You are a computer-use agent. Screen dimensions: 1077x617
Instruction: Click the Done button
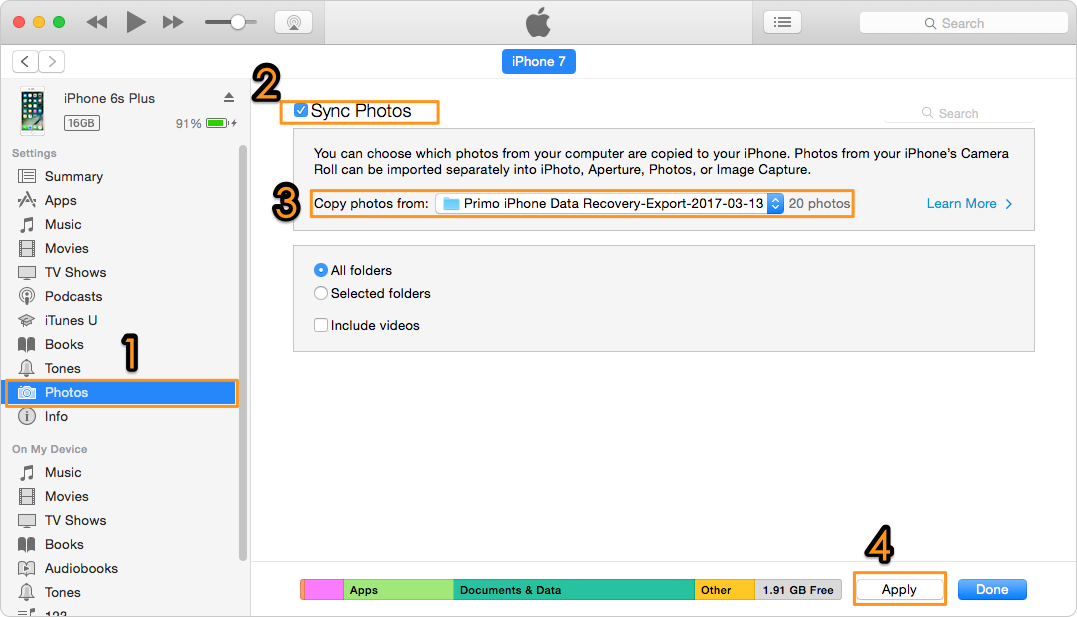(x=992, y=590)
